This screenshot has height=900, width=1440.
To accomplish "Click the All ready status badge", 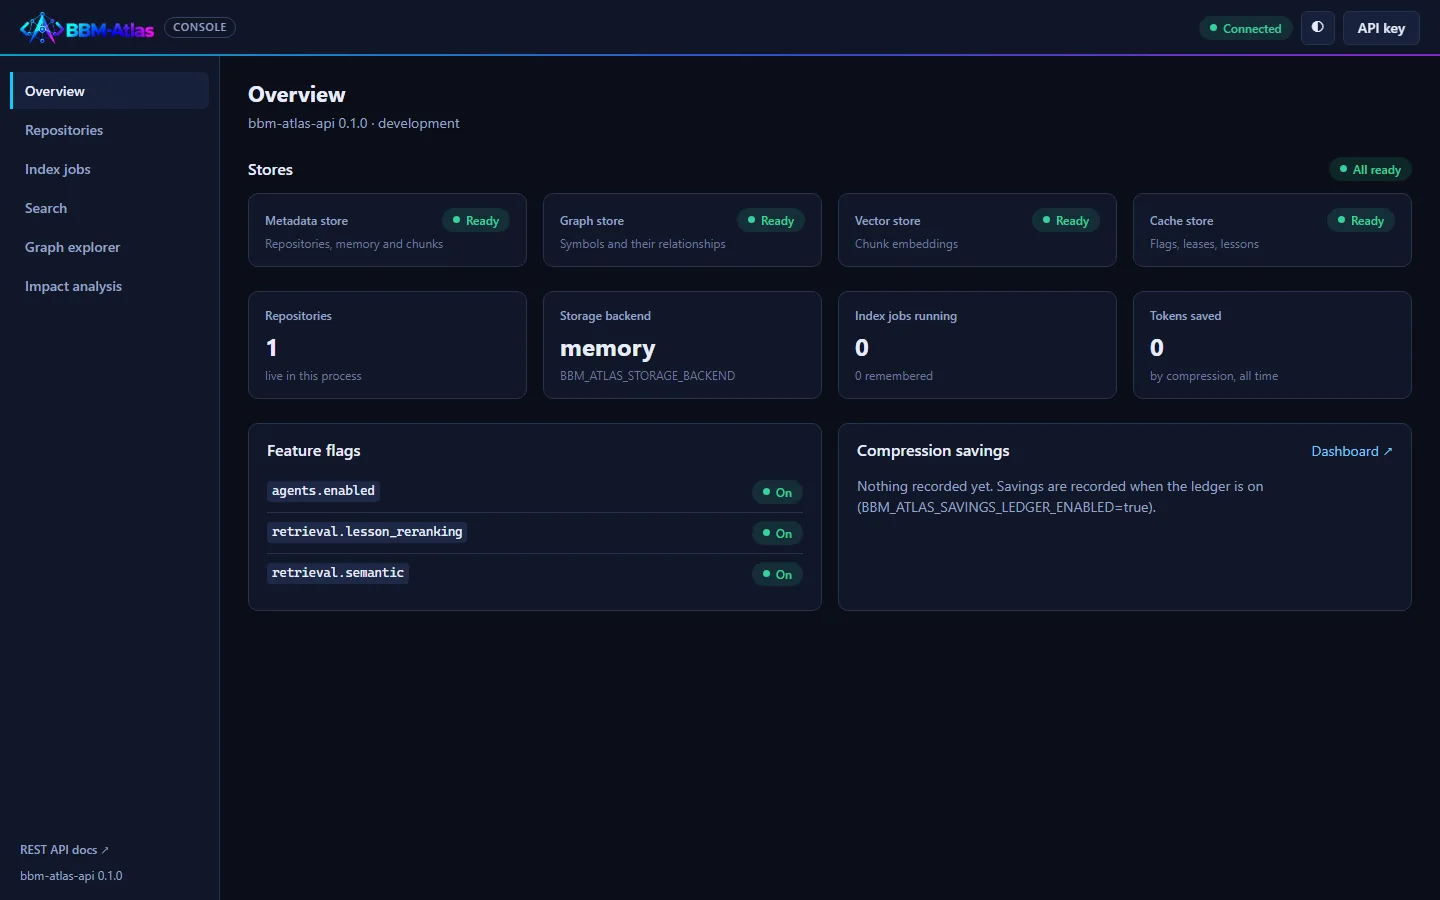I will click(1370, 169).
